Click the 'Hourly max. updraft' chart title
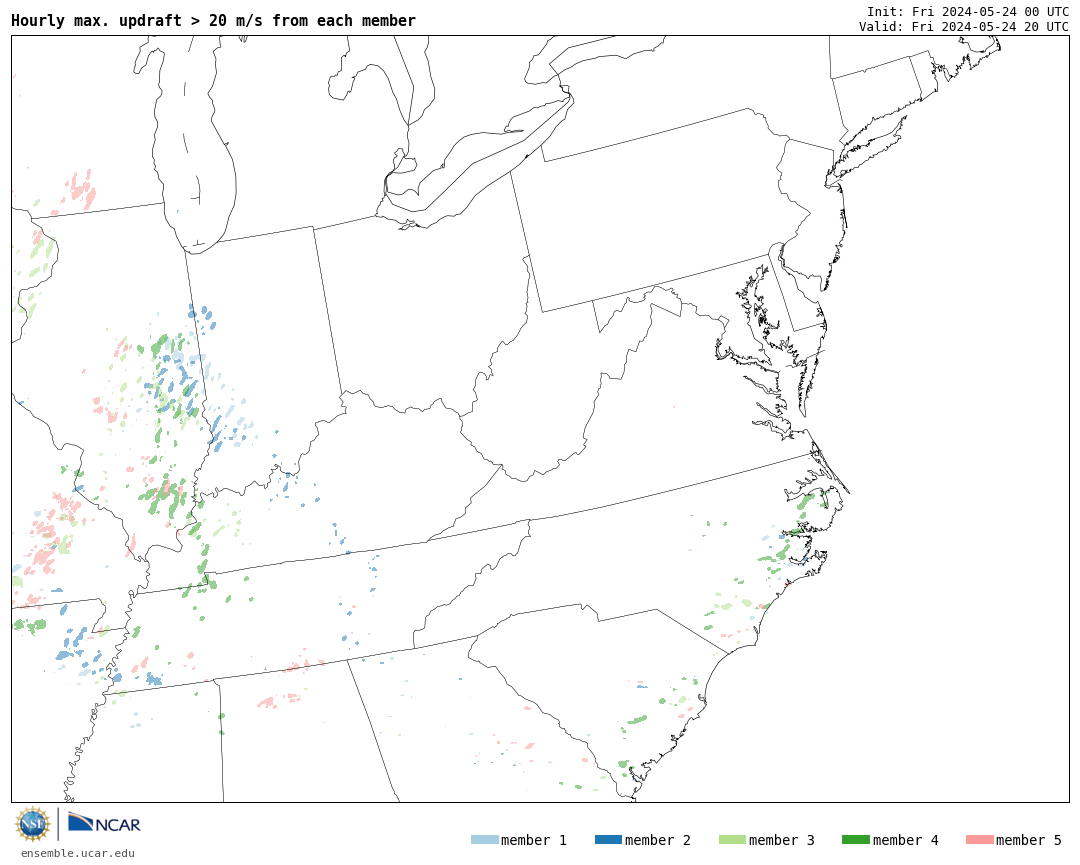 click(x=214, y=21)
